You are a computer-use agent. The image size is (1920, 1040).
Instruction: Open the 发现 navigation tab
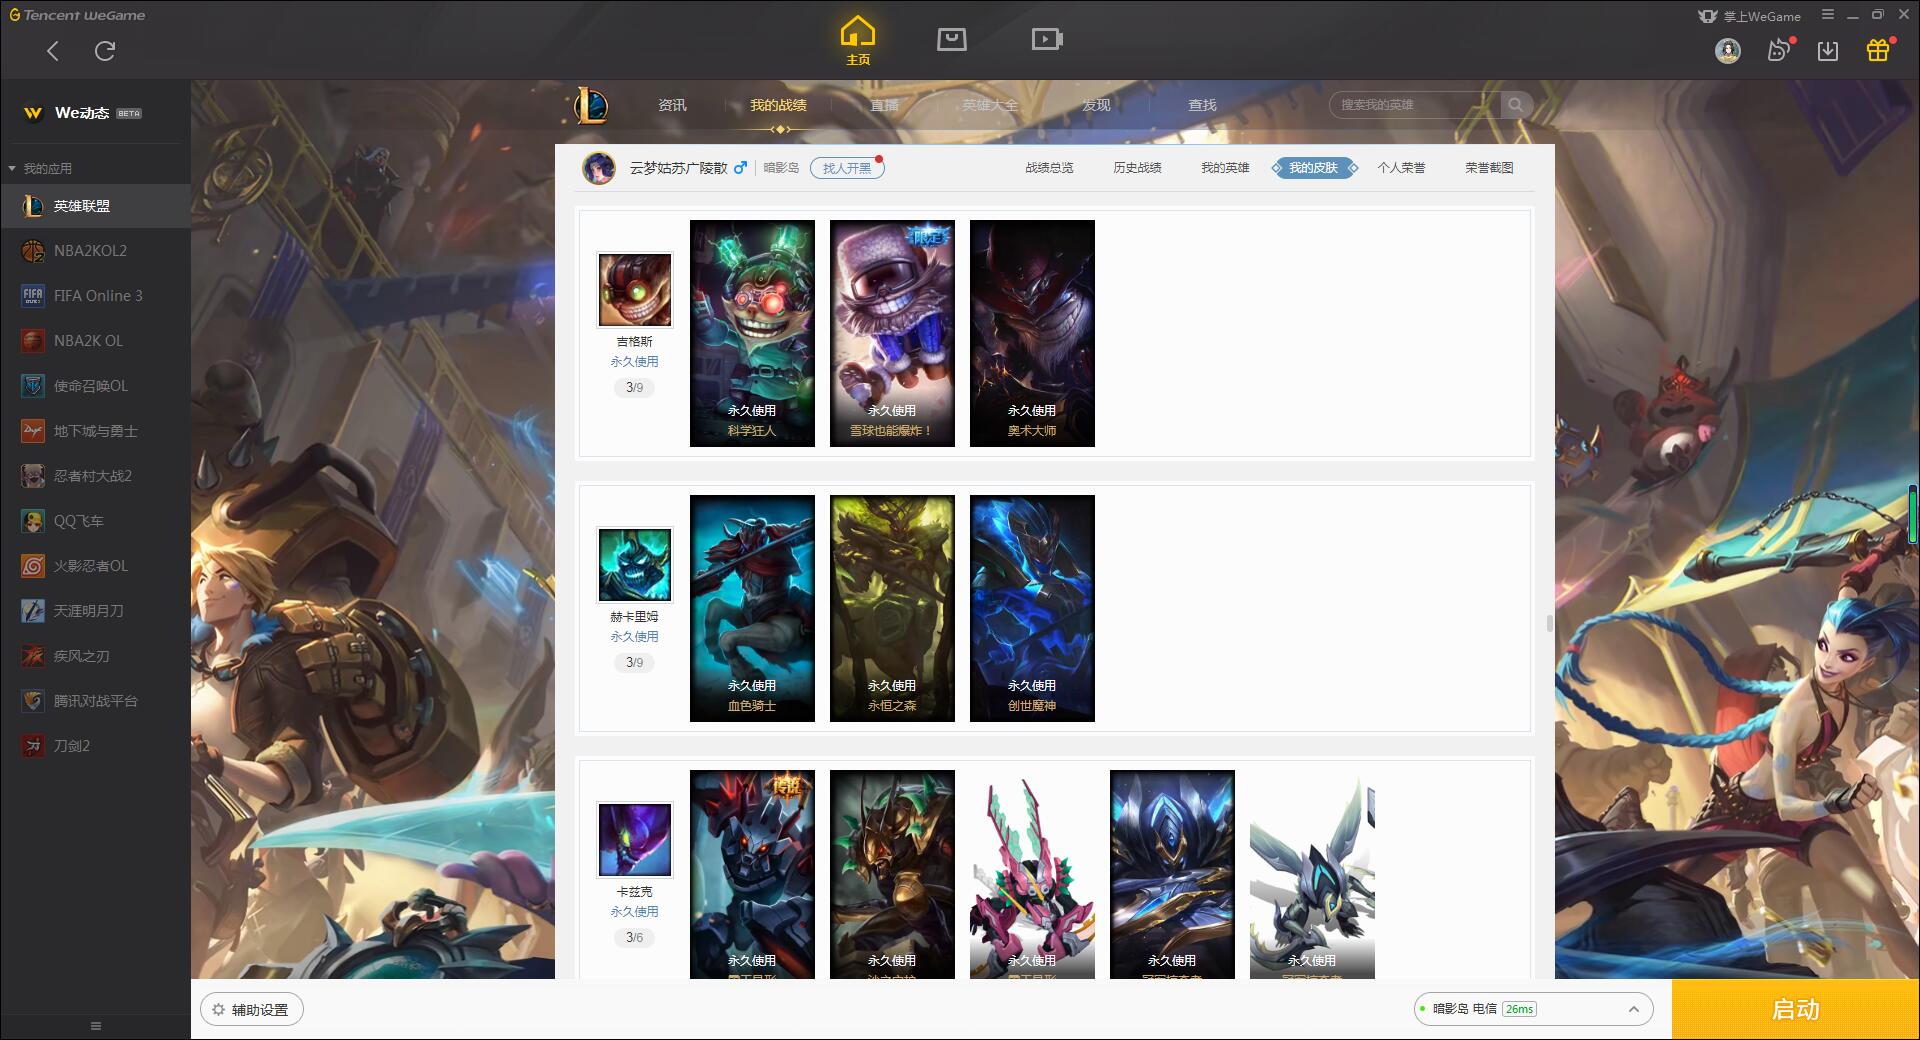click(x=1096, y=105)
